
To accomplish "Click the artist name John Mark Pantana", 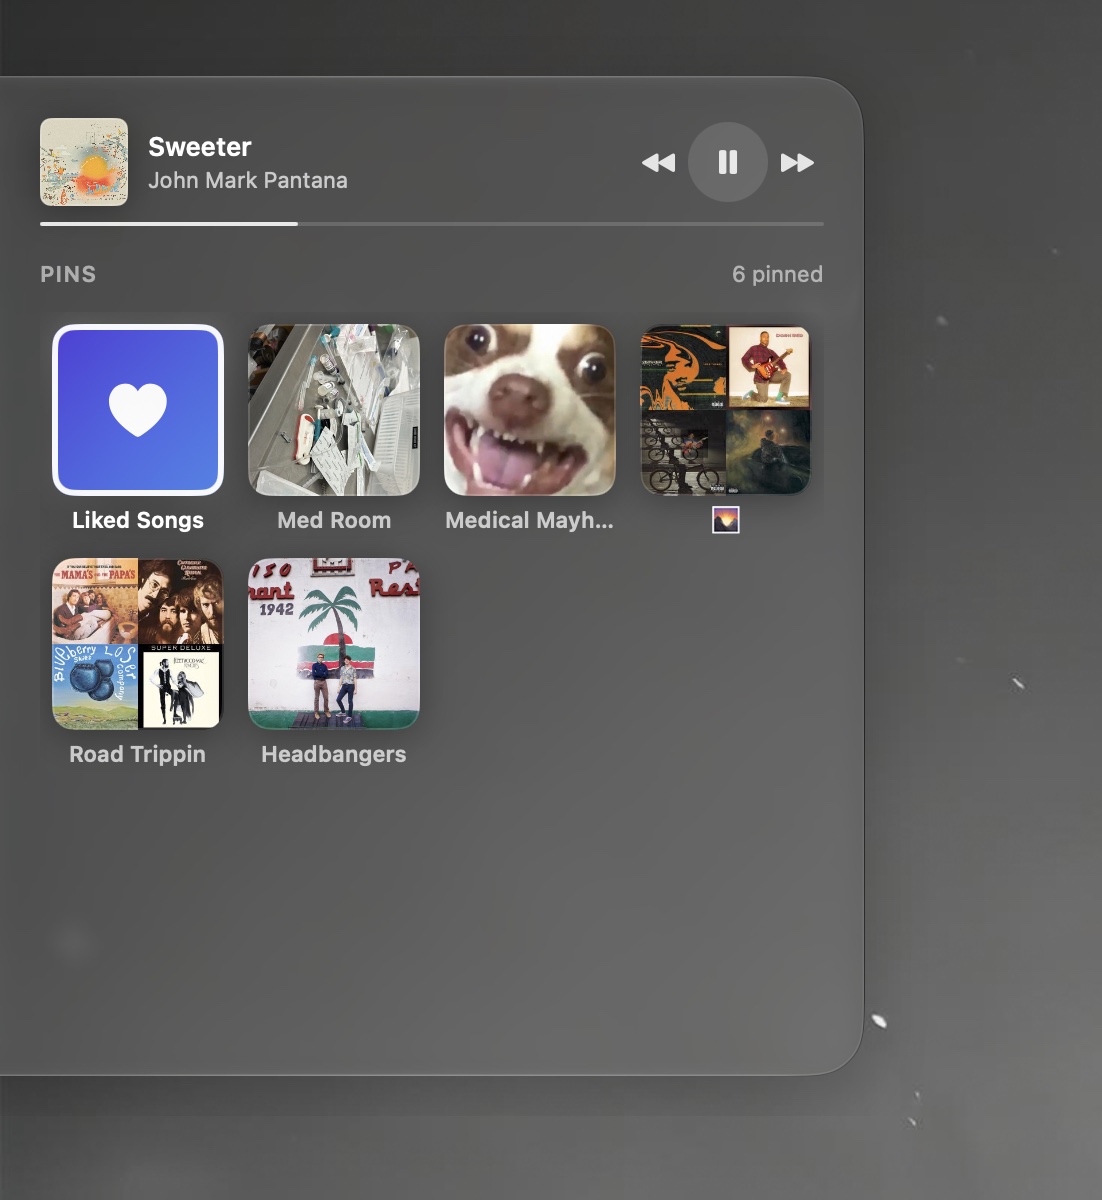I will 248,181.
